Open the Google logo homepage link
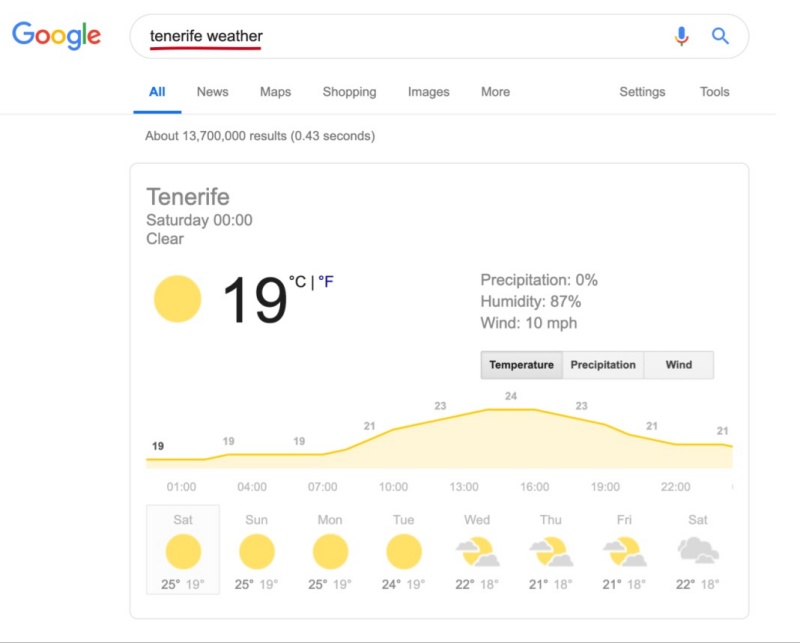The height and width of the screenshot is (643, 800). click(57, 35)
